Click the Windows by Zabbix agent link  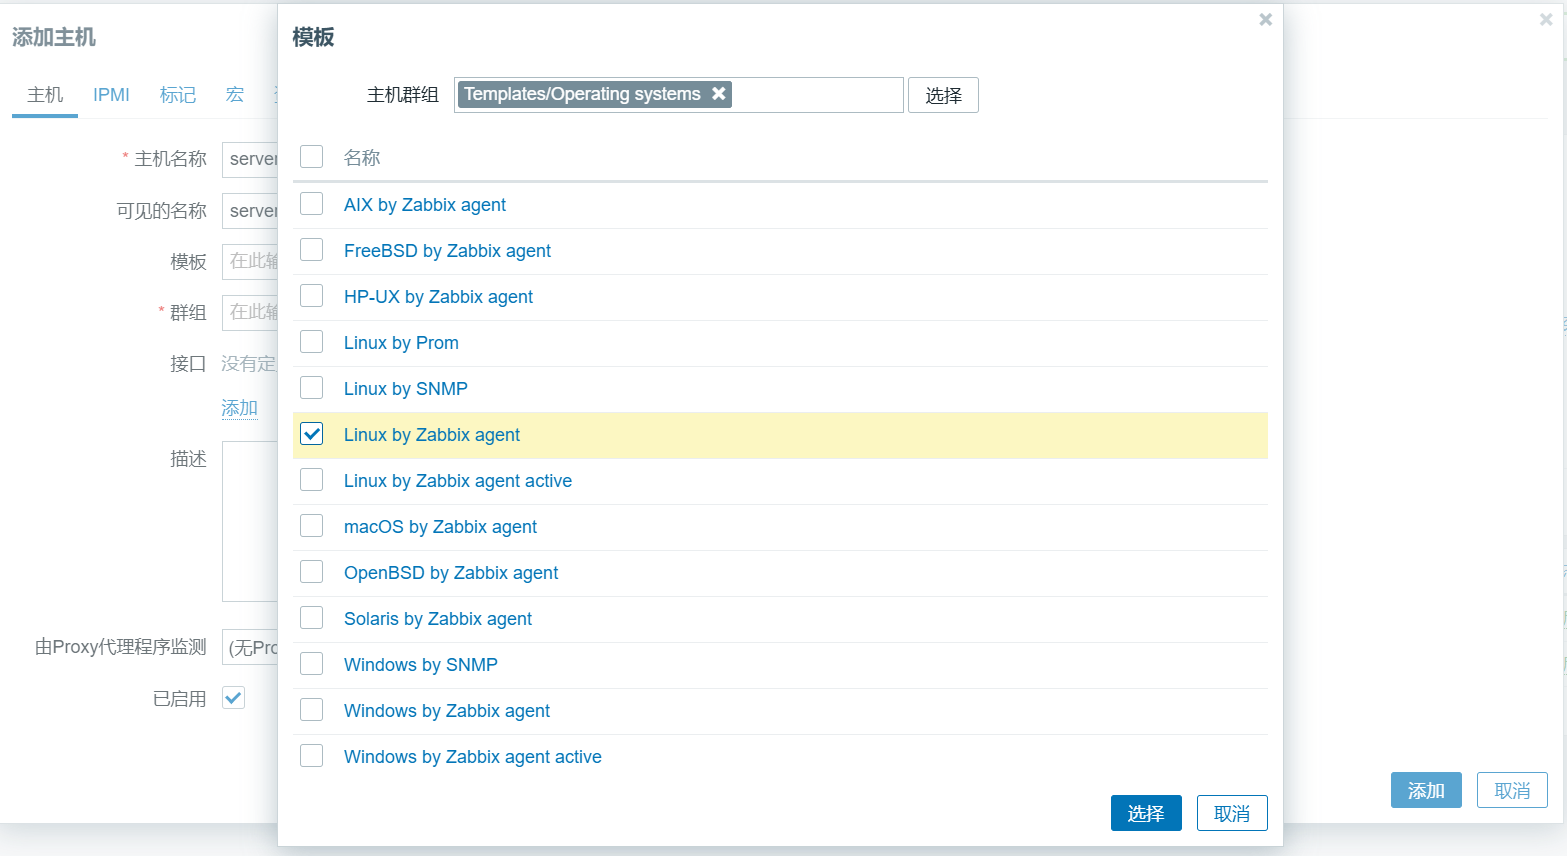click(447, 711)
